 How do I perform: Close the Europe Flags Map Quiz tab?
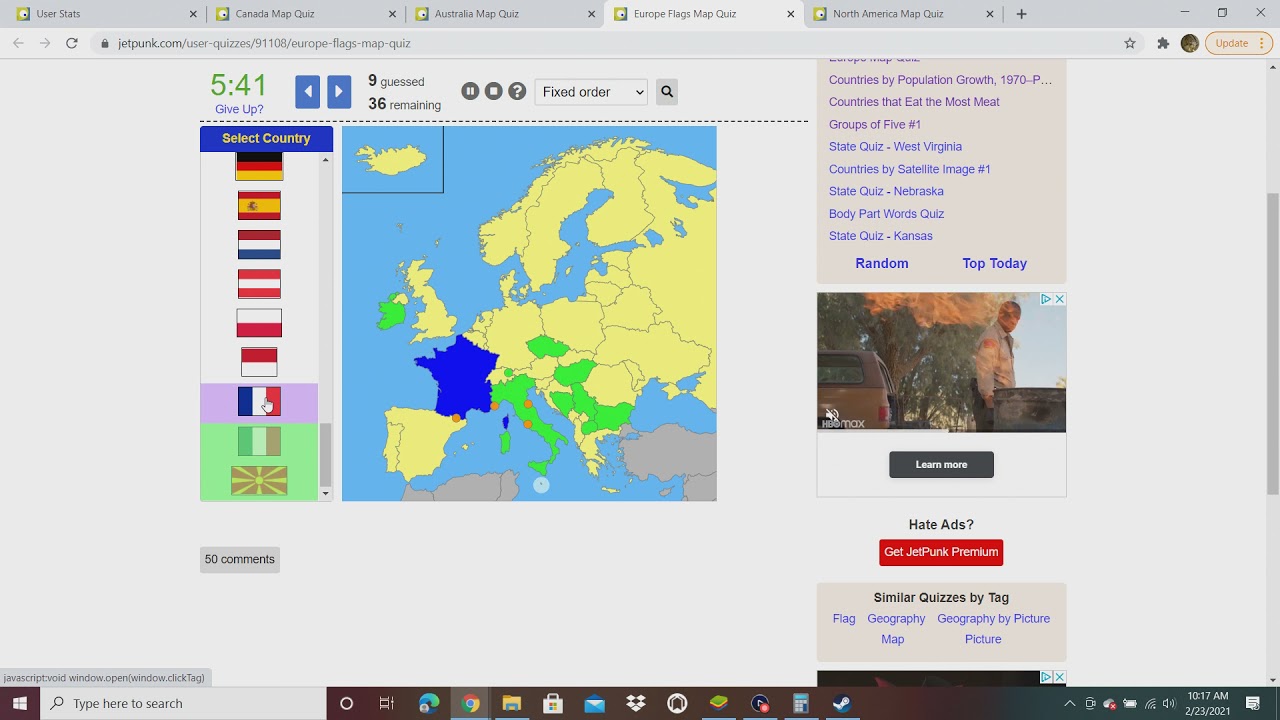click(791, 14)
